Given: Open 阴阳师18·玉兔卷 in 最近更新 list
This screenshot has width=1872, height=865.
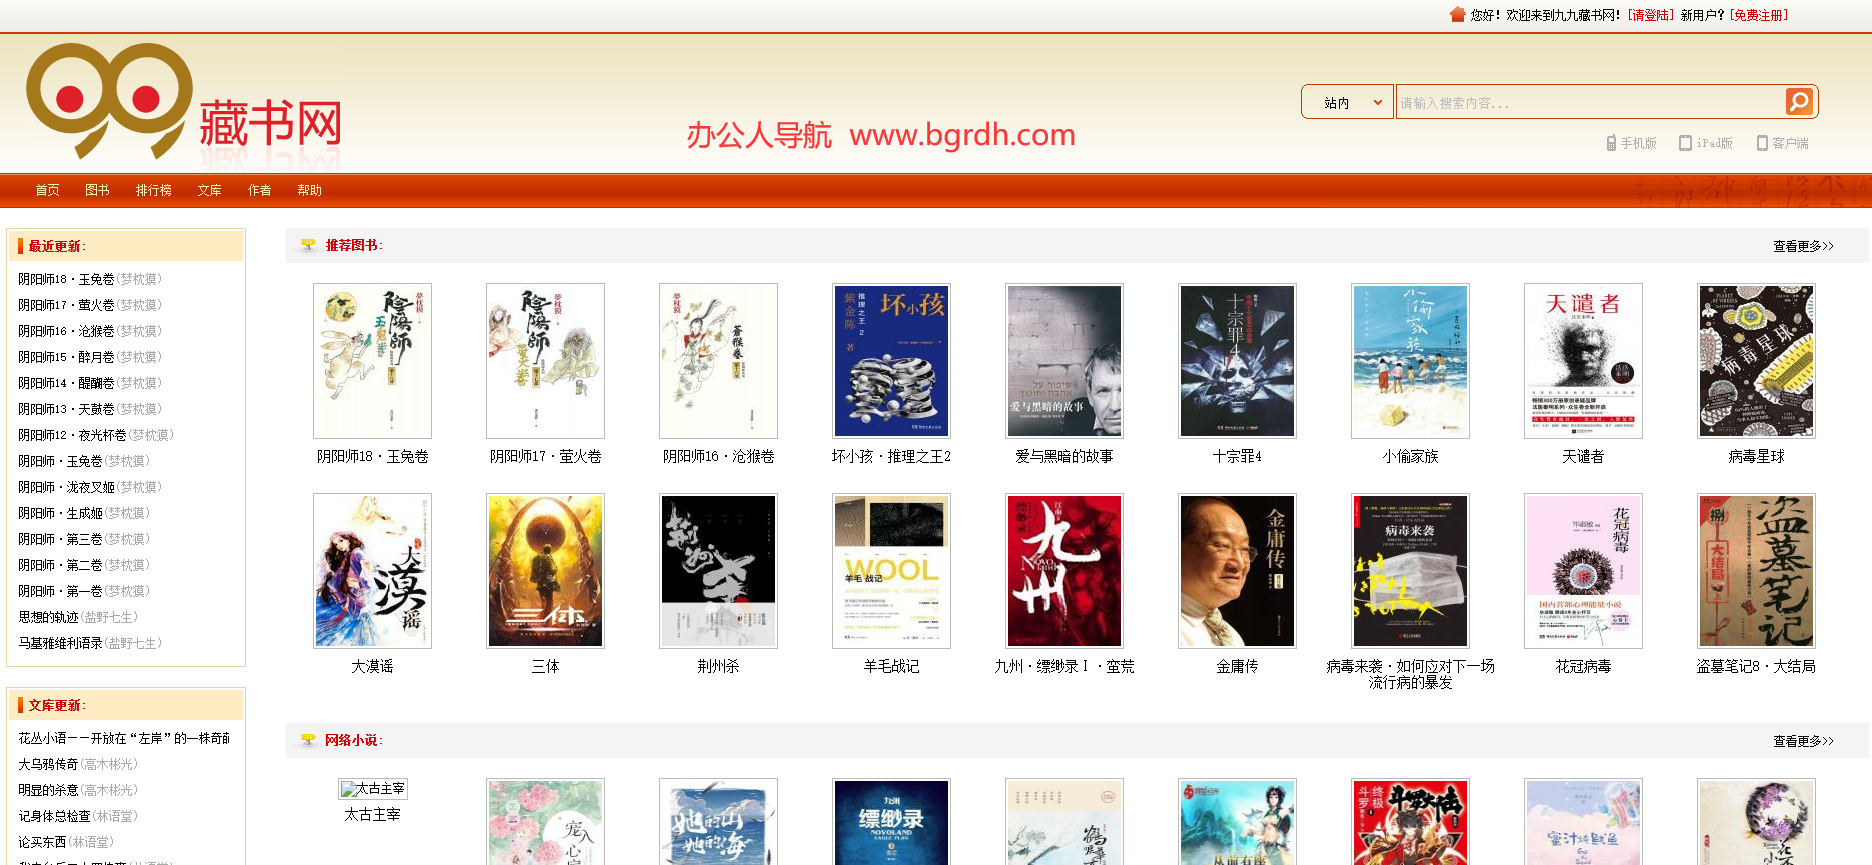Looking at the screenshot, I should [67, 279].
